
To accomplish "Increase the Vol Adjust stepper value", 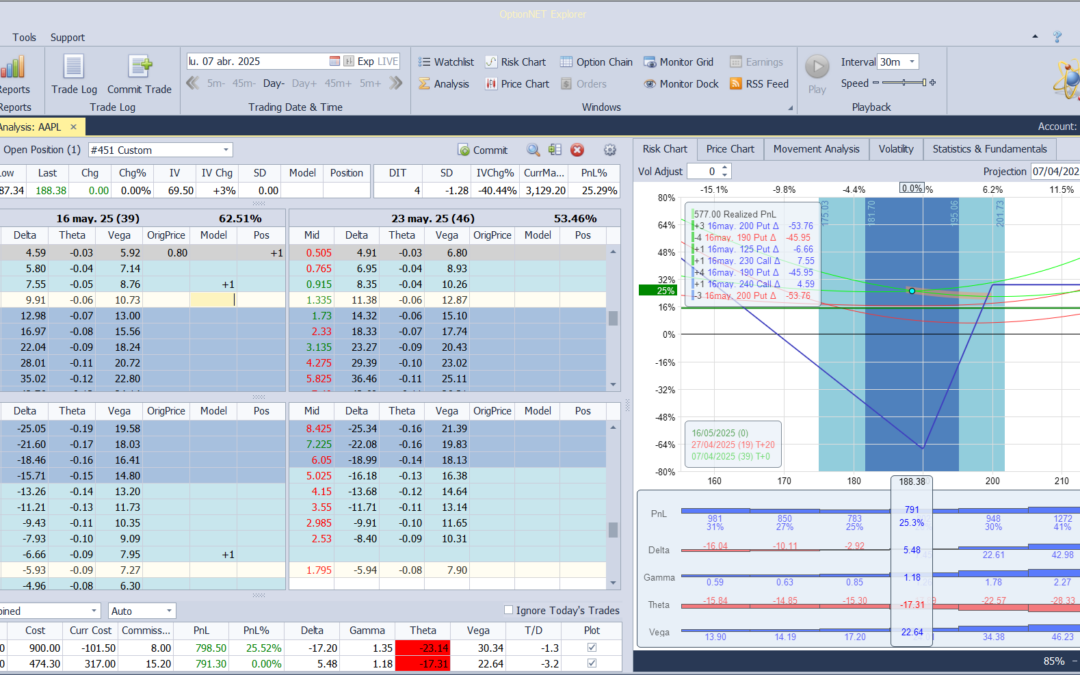I will [x=725, y=167].
